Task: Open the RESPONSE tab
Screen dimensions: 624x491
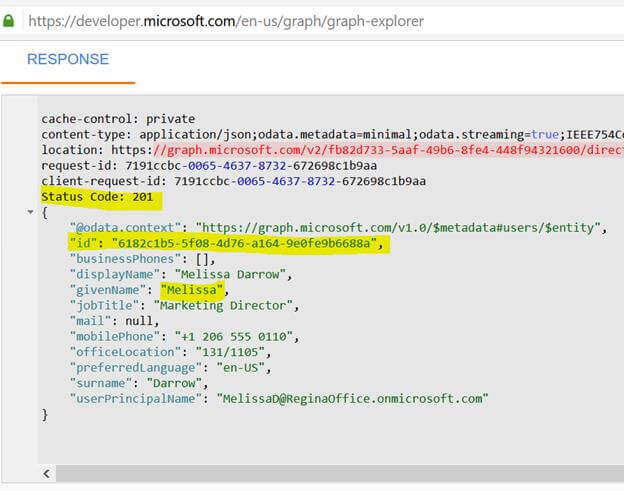Action: coord(68,59)
